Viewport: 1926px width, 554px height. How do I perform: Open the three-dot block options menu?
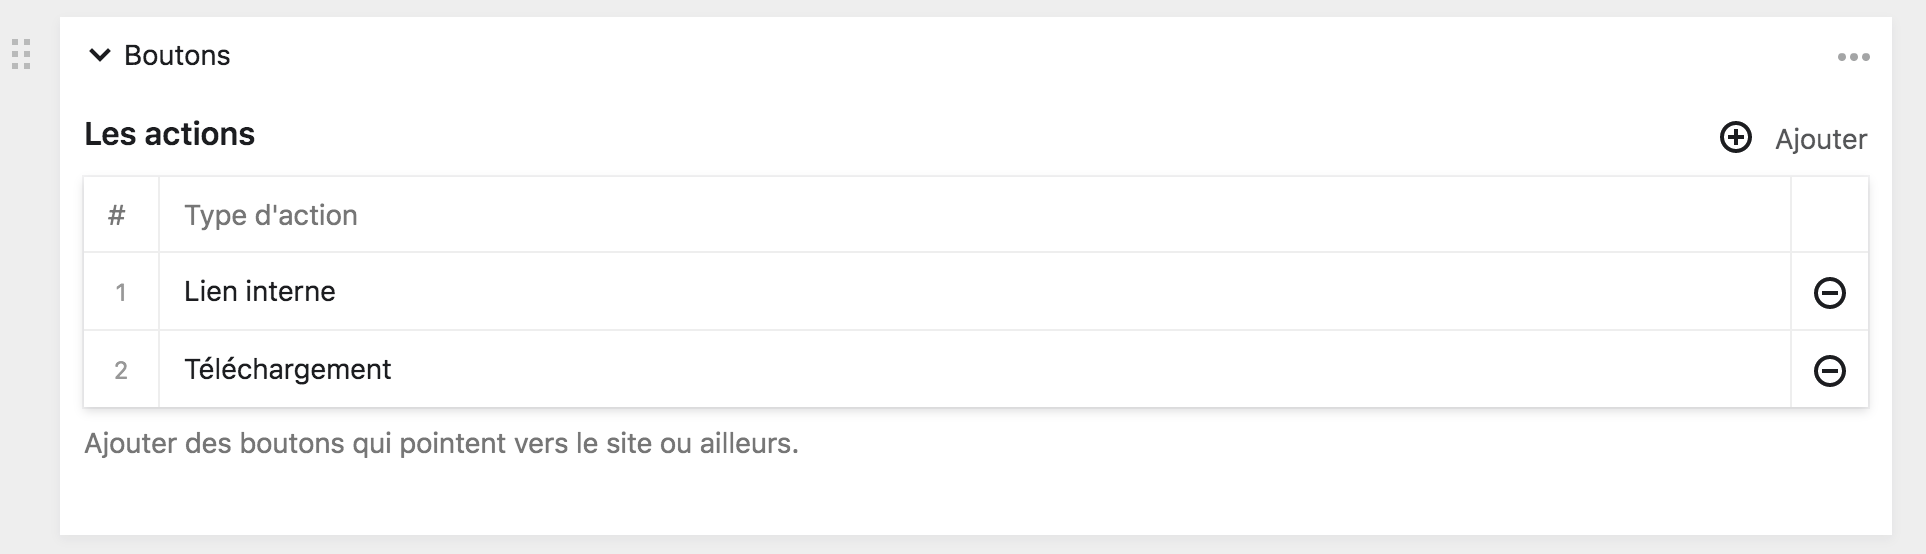[x=1853, y=58]
